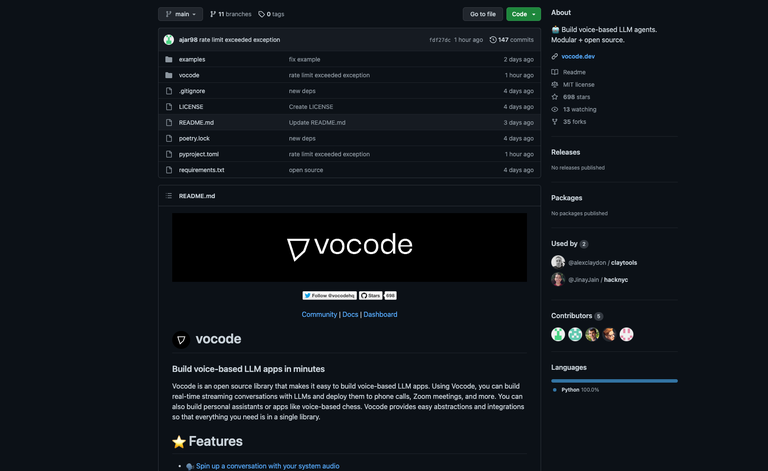Open the Contributors section heading
Screen dimensions: 768x471
click(x=572, y=316)
